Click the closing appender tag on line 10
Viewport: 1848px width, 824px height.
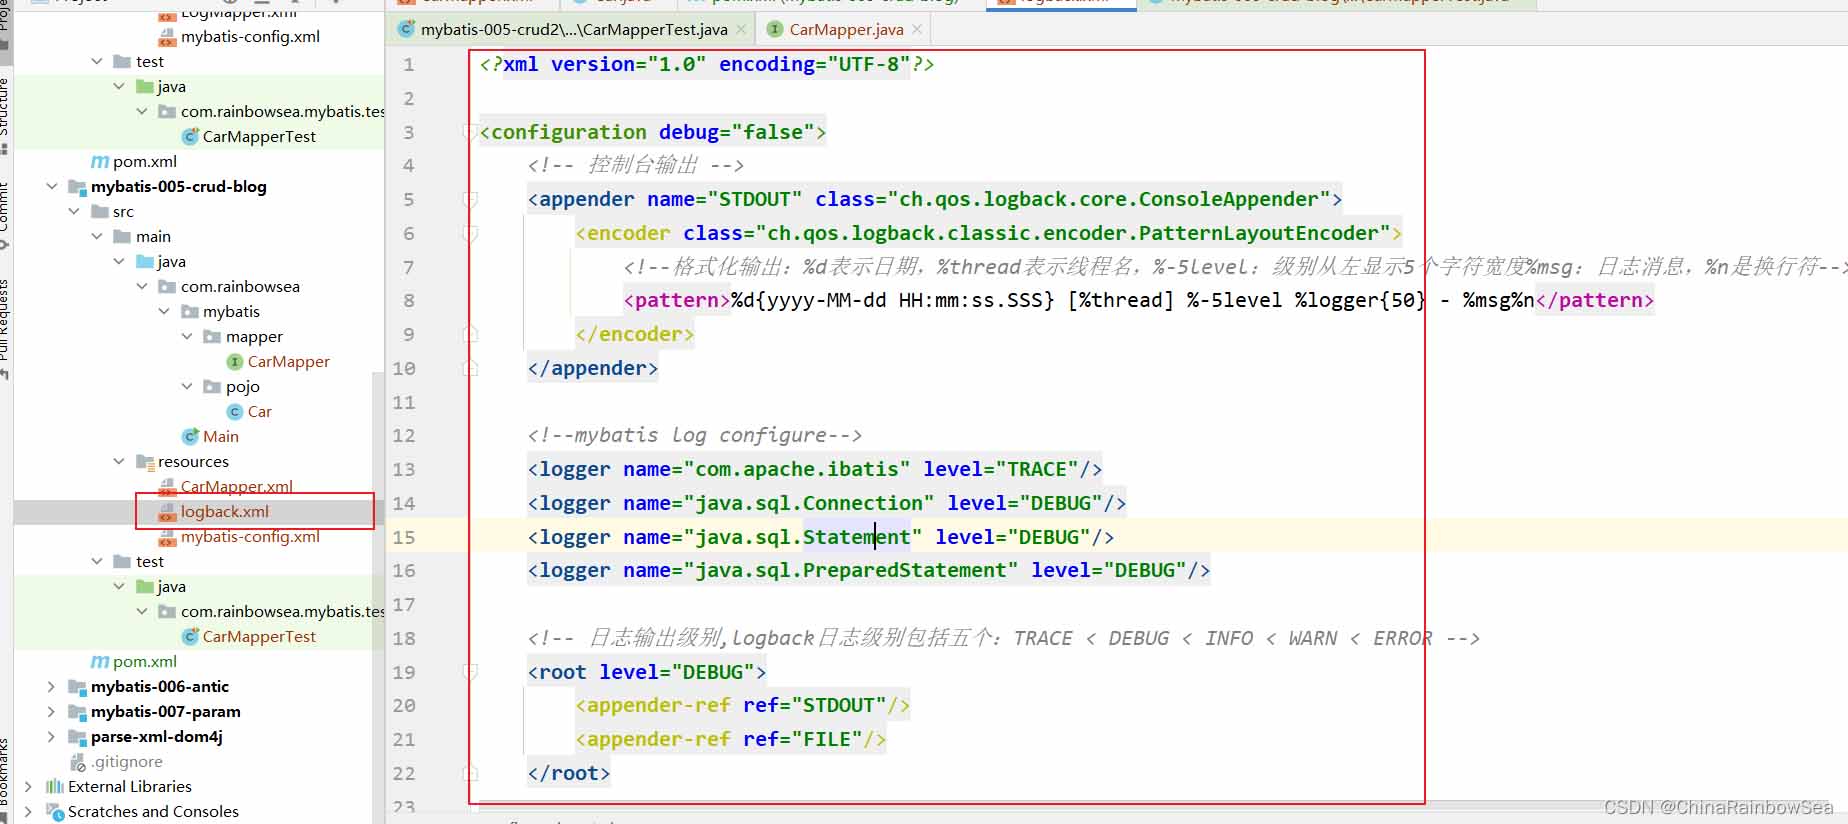(x=592, y=369)
